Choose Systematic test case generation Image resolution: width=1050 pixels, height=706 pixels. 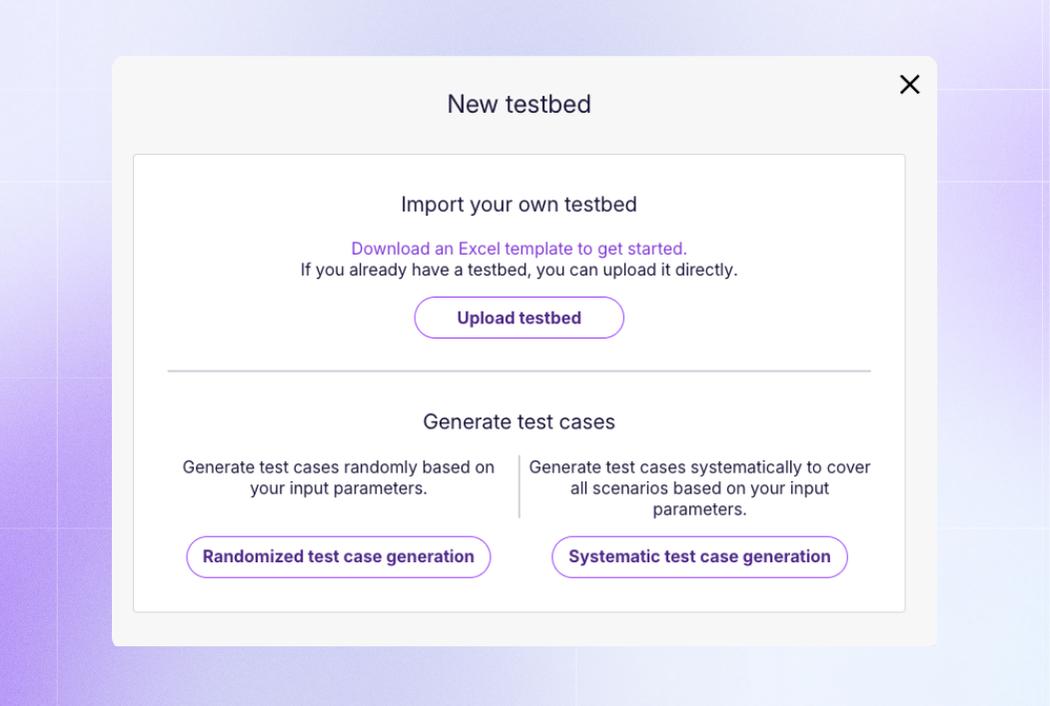(x=699, y=557)
